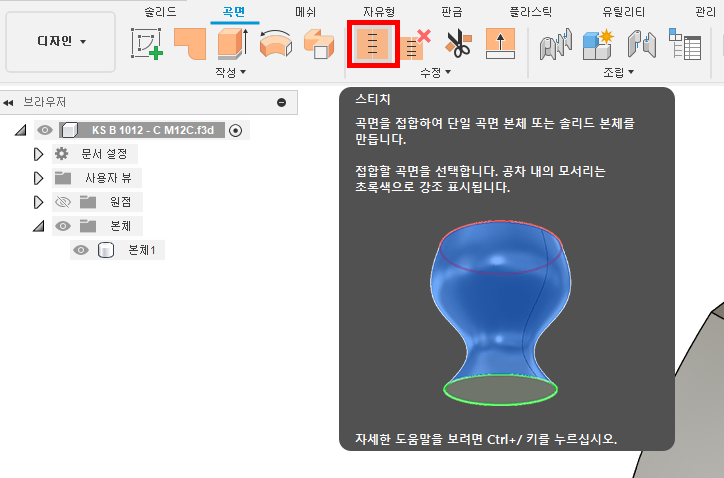The height and width of the screenshot is (478, 724).
Task: Expand the 사용자 뷰 folder
Action: coord(38,178)
